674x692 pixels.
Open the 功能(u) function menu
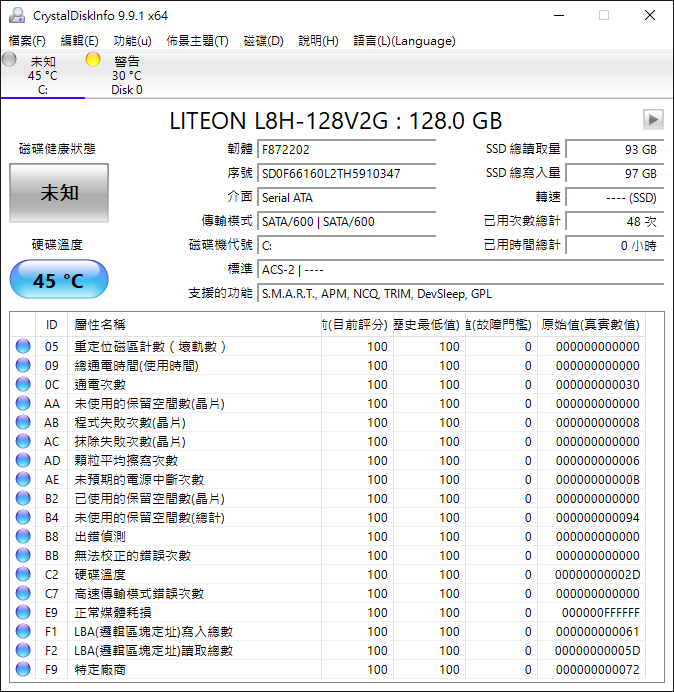(132, 41)
